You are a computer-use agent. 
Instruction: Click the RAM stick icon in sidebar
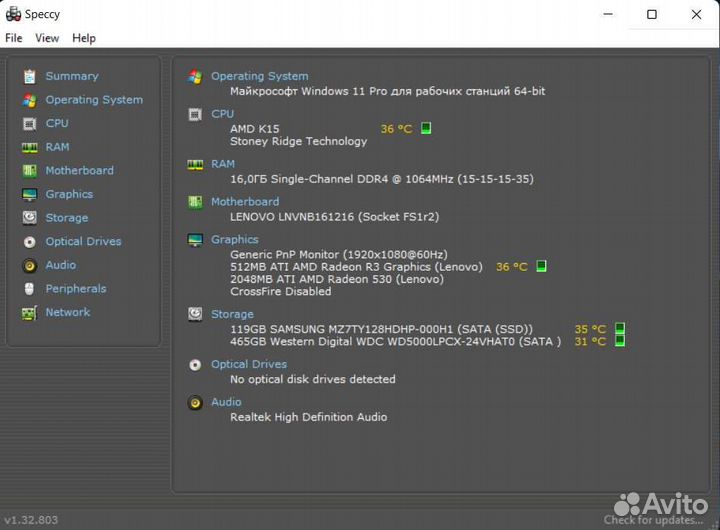pyautogui.click(x=29, y=147)
